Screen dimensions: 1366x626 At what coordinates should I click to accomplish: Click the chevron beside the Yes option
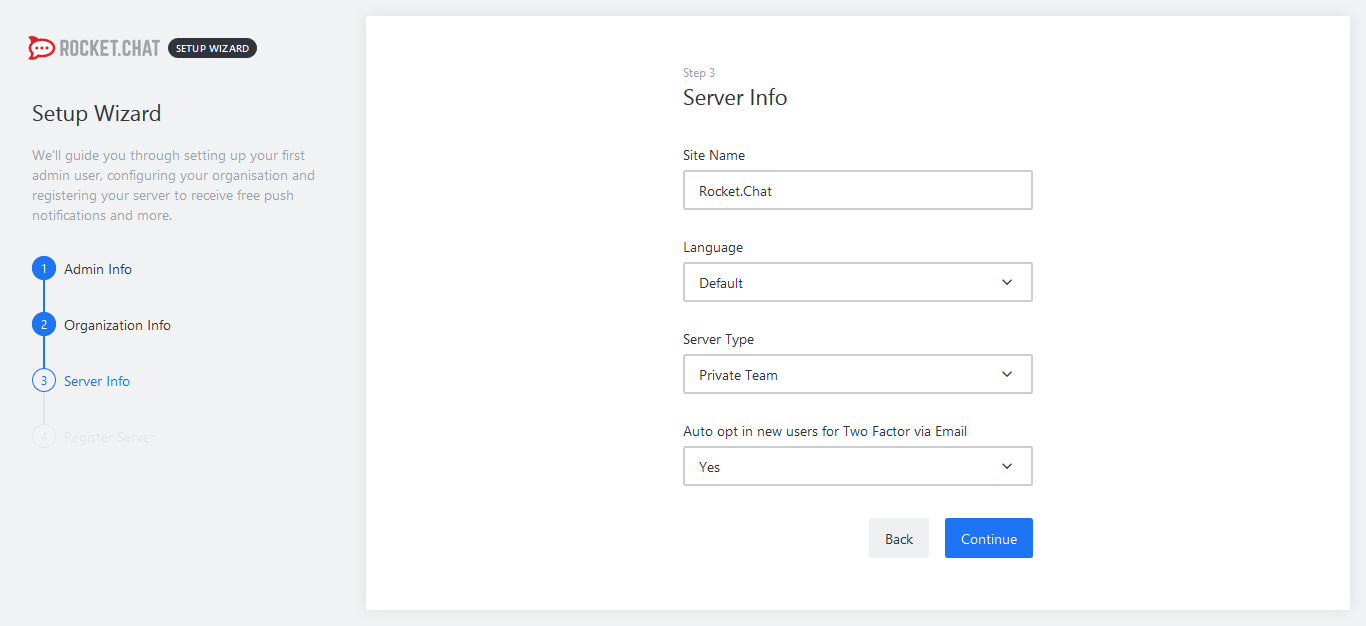coord(1007,466)
